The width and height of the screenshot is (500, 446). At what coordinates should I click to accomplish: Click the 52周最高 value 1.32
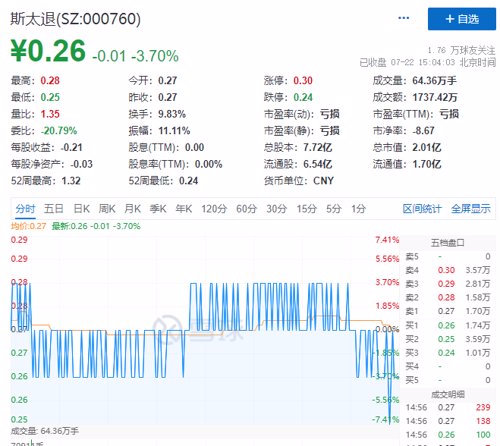pos(71,181)
